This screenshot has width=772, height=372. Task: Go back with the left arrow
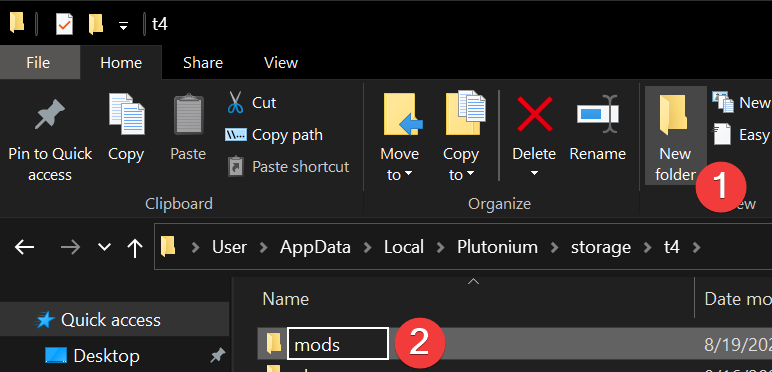click(x=24, y=247)
